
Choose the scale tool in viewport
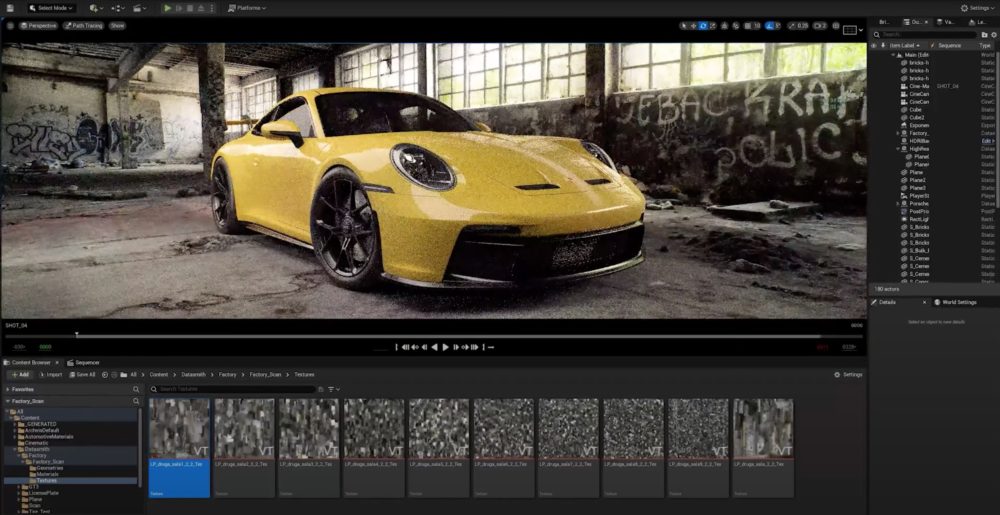[x=712, y=26]
